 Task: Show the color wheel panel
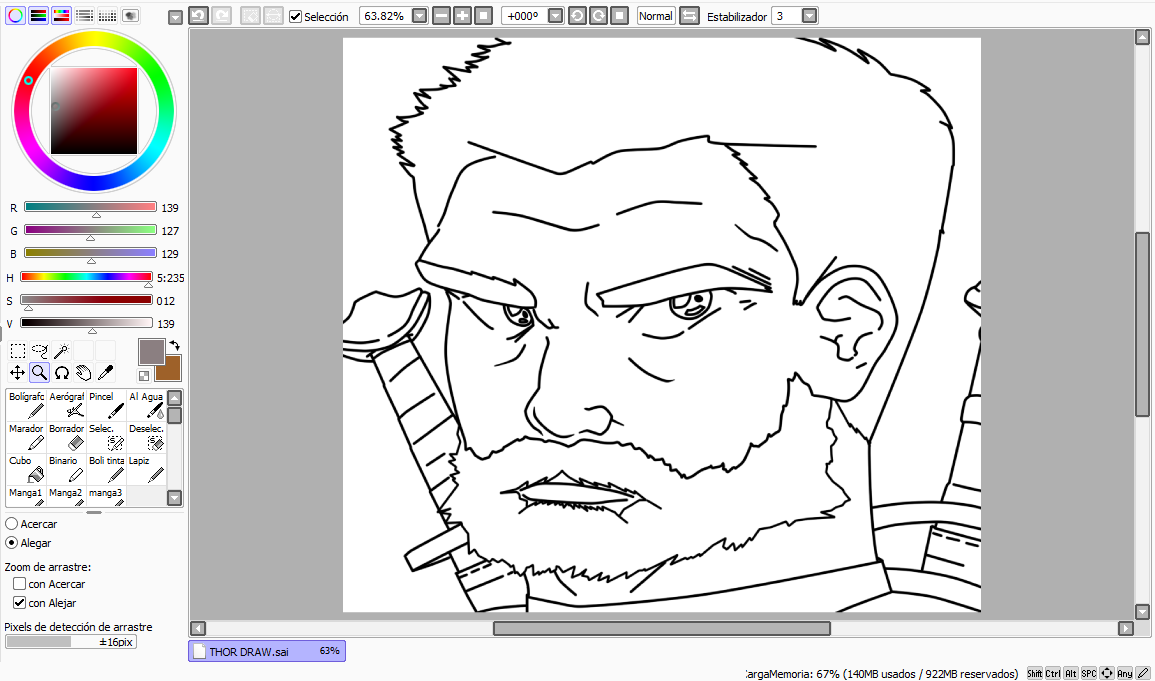15,15
